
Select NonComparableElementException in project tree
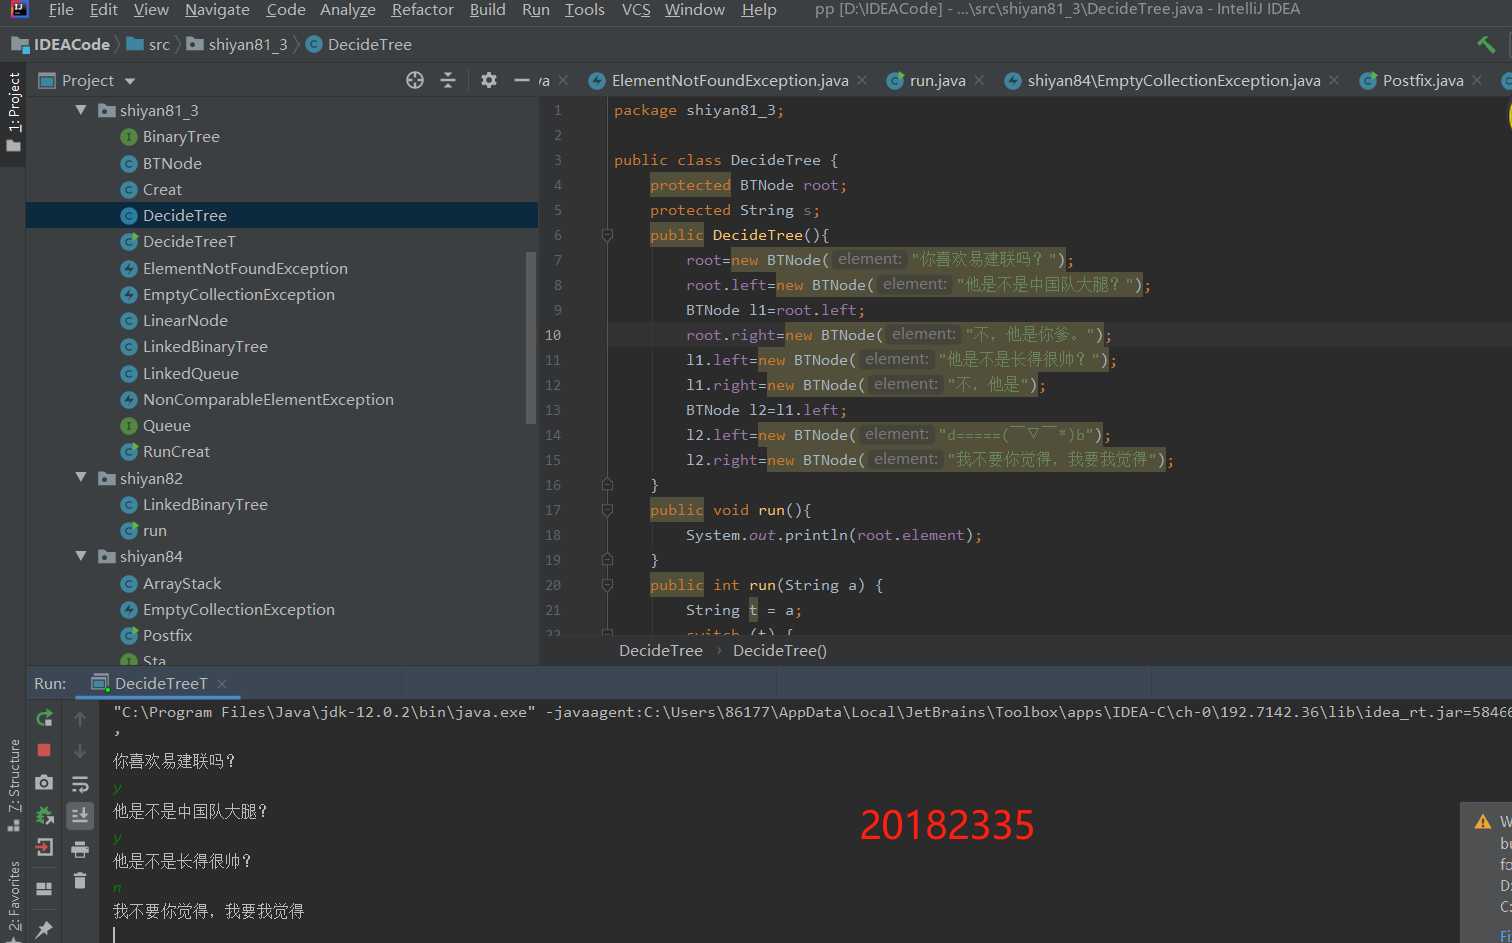click(x=268, y=400)
